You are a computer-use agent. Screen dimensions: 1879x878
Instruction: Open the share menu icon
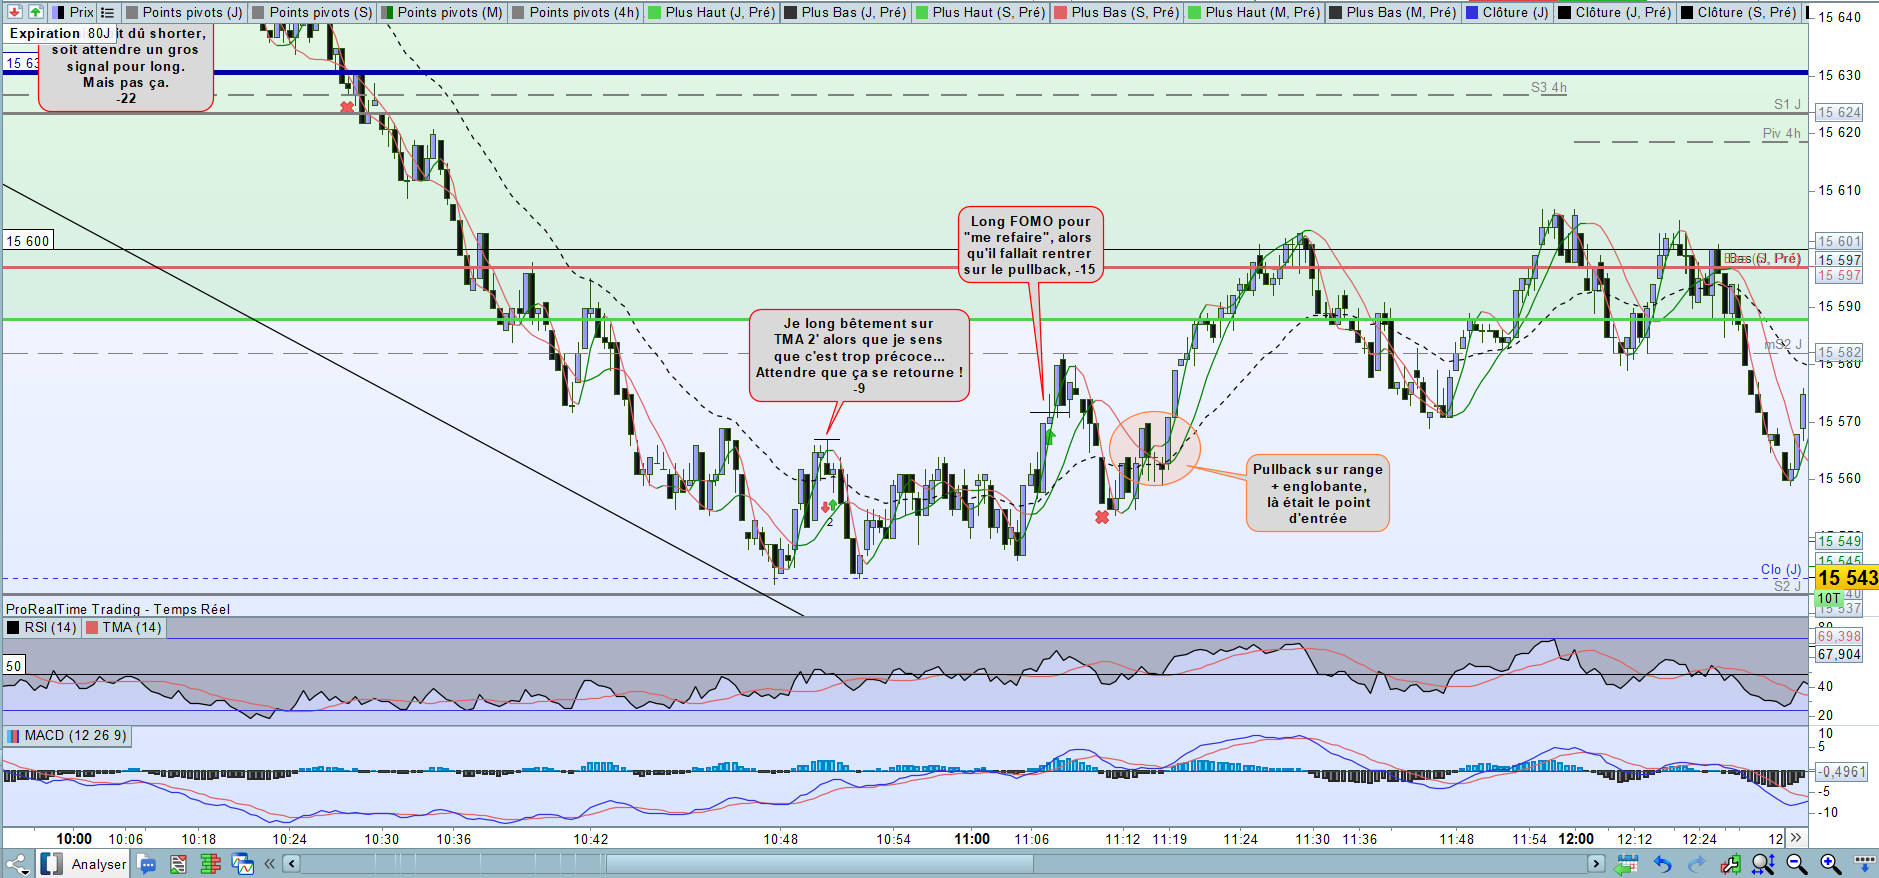[18, 864]
